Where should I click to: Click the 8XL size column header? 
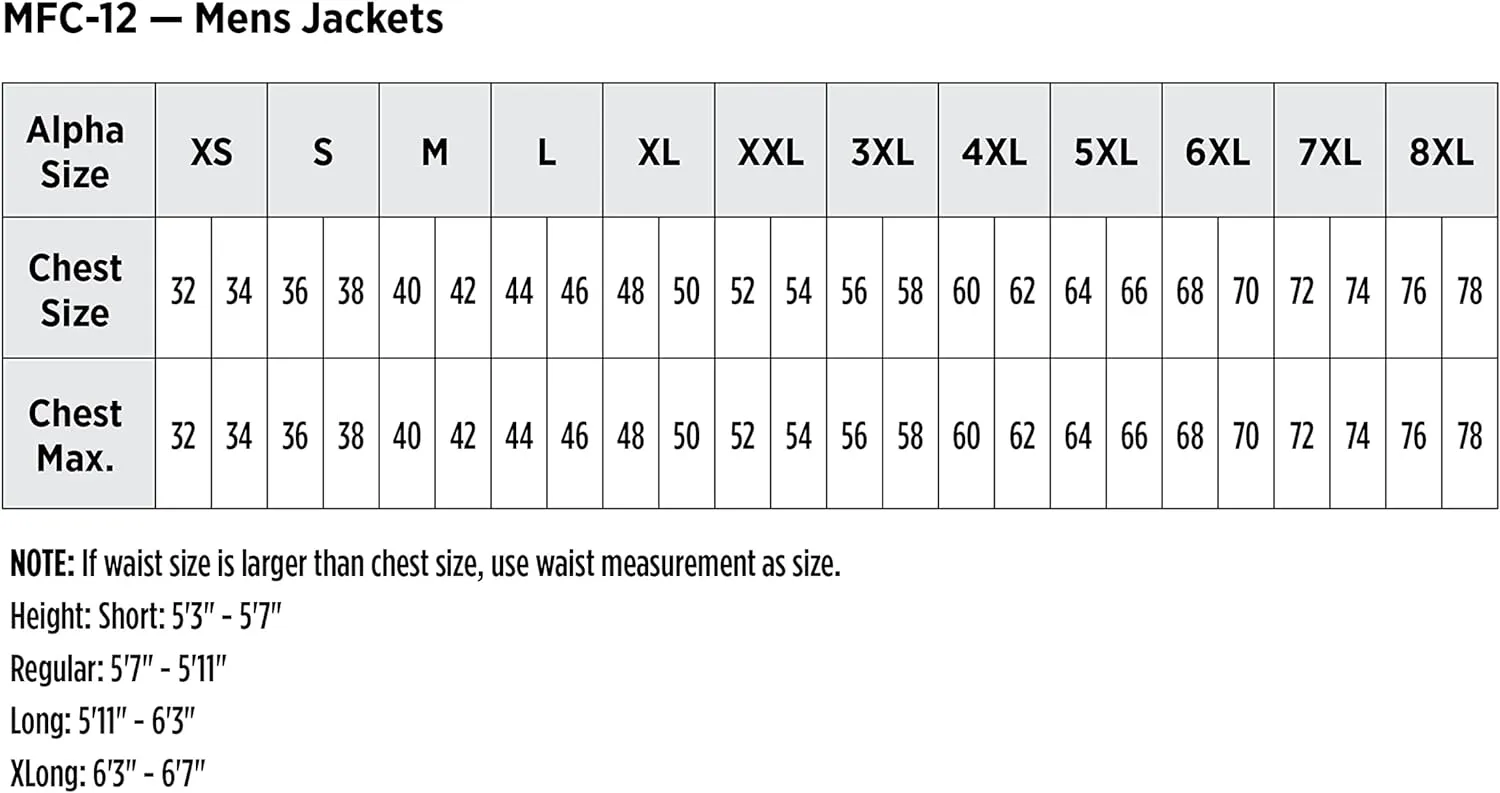[x=1441, y=152]
